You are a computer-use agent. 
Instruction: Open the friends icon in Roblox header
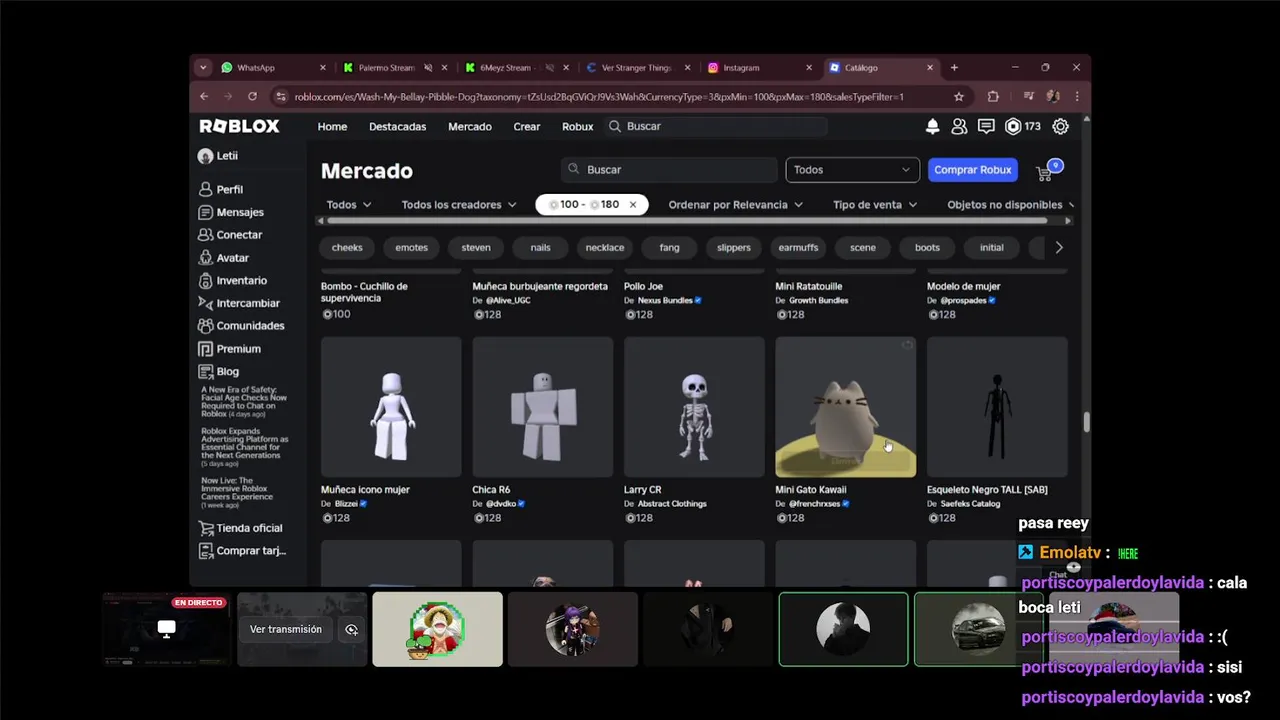pos(959,126)
